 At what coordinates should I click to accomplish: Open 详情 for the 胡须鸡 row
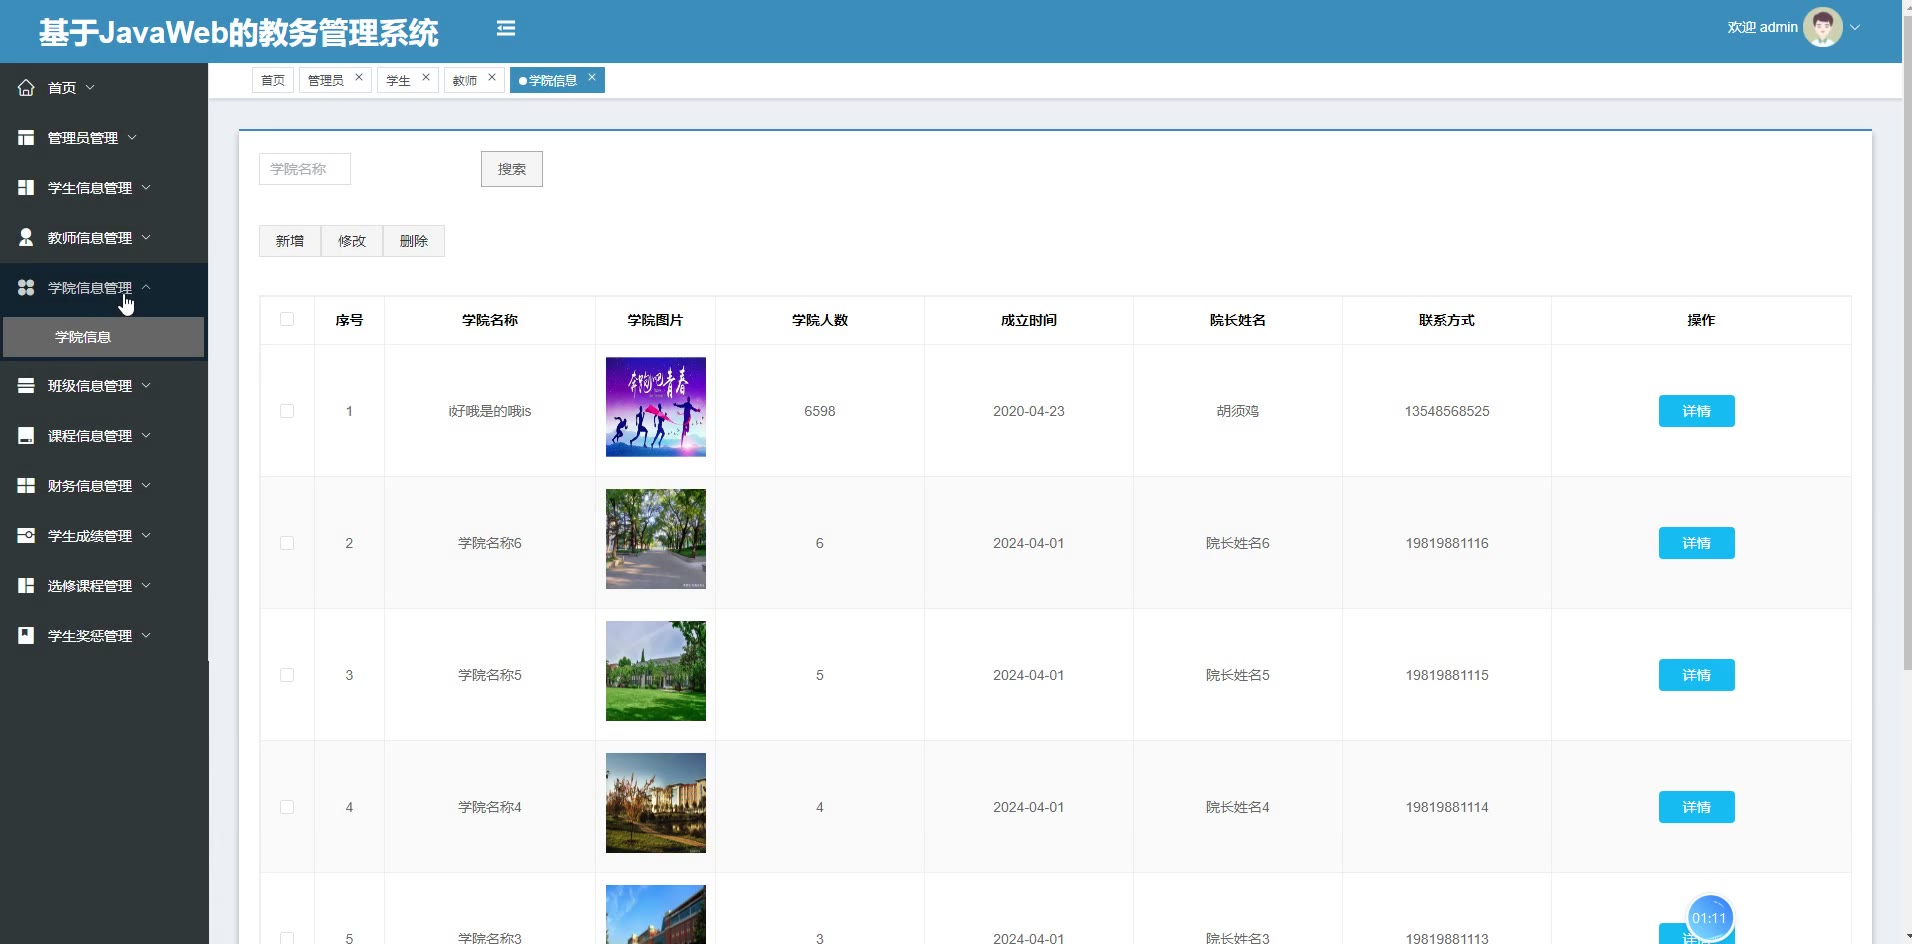(1696, 411)
